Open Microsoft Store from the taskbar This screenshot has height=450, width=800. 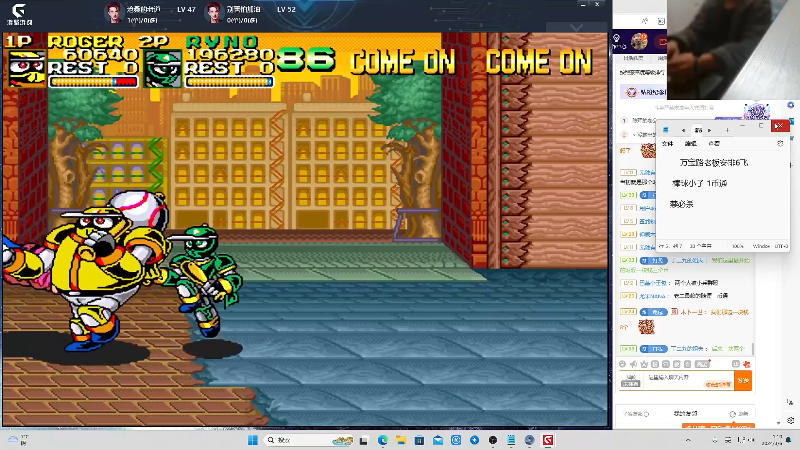[419, 440]
